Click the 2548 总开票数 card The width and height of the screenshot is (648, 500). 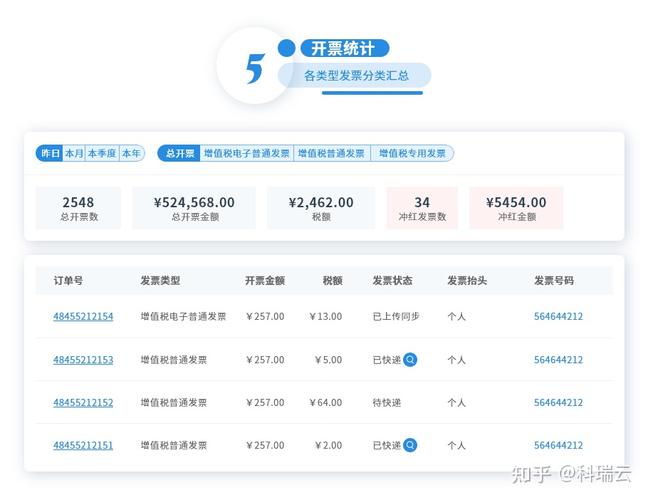coord(79,208)
